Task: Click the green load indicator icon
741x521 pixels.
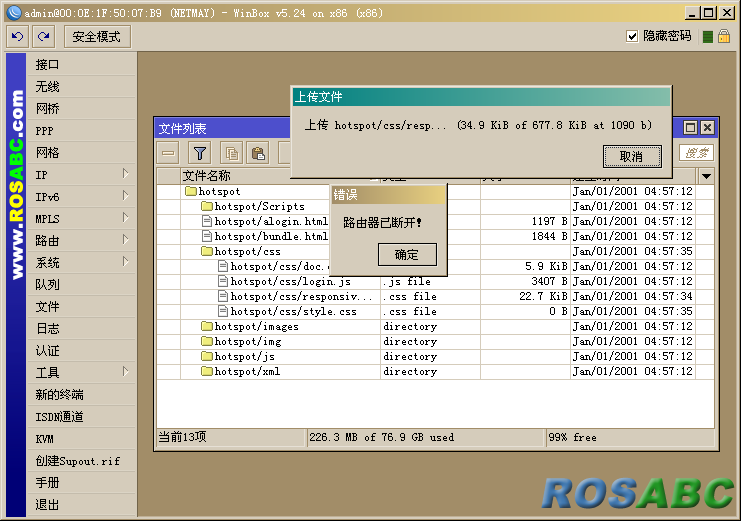Action: click(x=707, y=36)
